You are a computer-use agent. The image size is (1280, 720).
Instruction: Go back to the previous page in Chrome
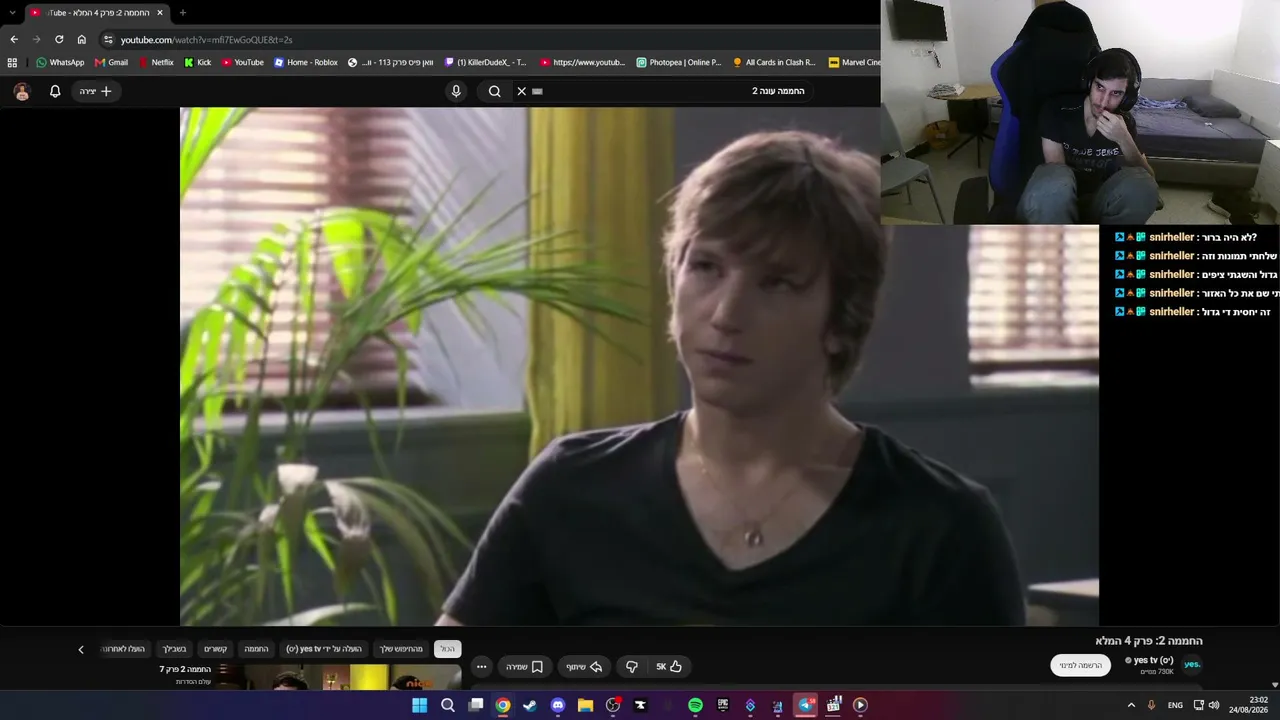click(x=14, y=39)
